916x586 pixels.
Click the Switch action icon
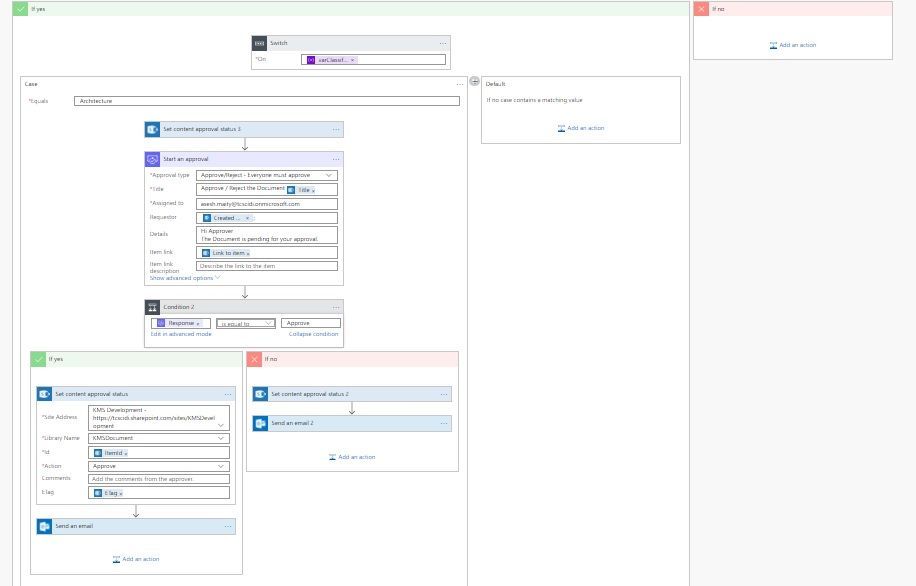[x=259, y=43]
